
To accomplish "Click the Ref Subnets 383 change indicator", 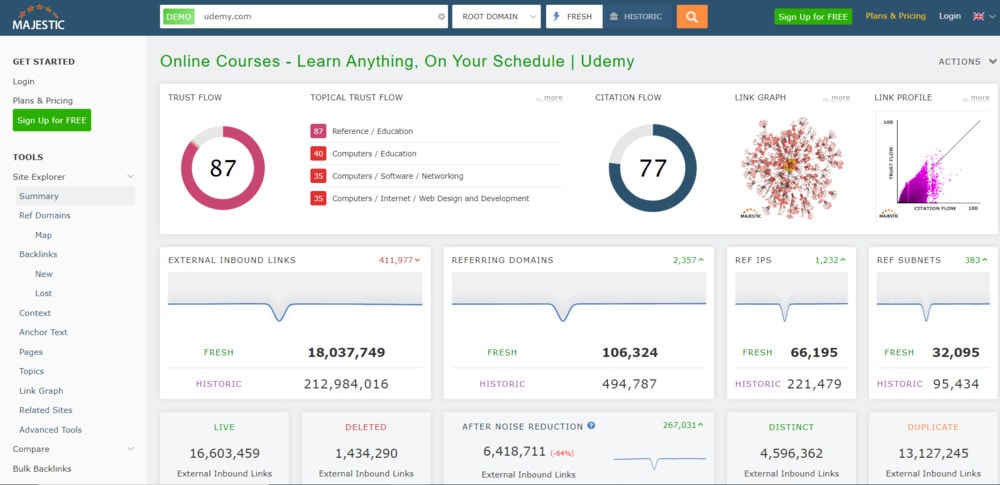I will coord(977,260).
